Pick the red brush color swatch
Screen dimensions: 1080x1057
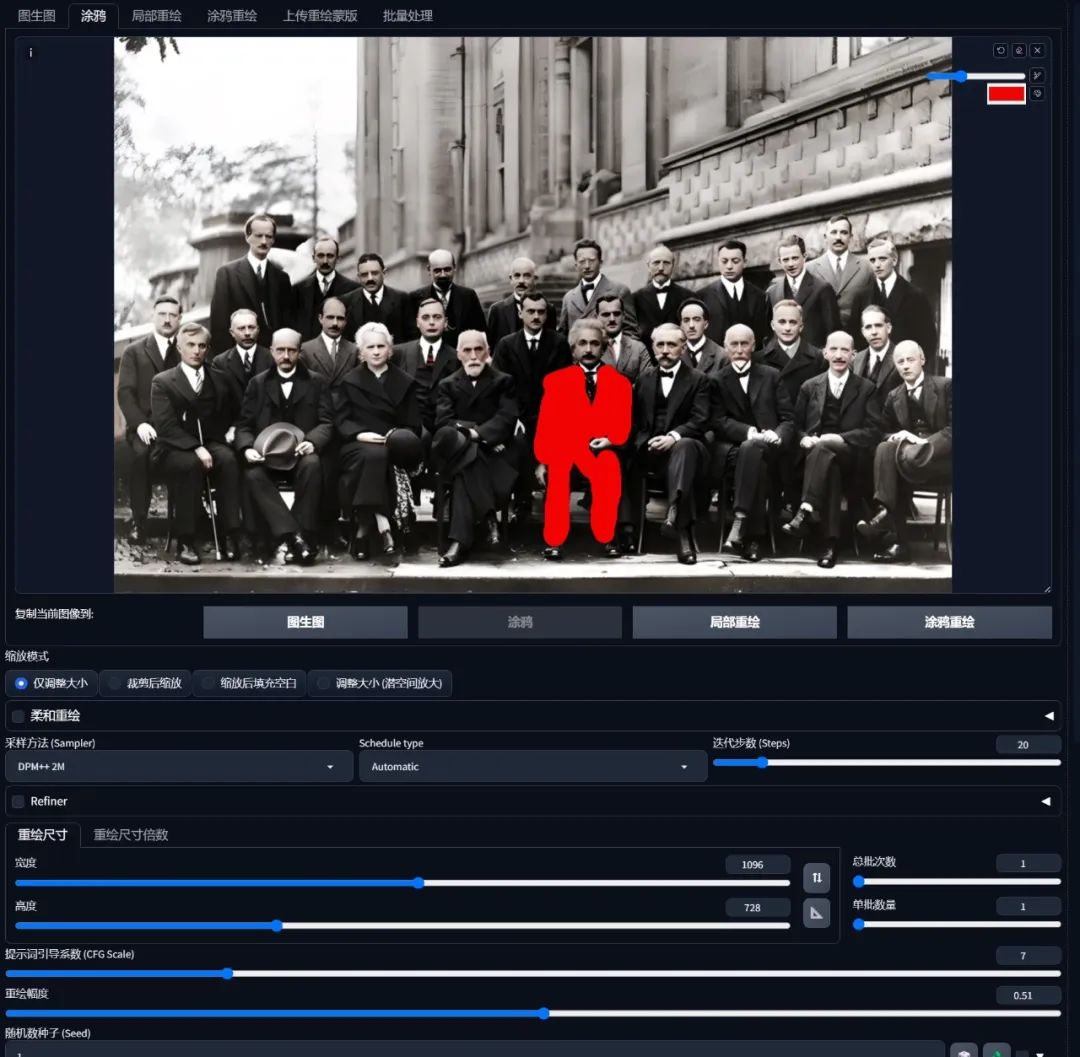[1006, 94]
